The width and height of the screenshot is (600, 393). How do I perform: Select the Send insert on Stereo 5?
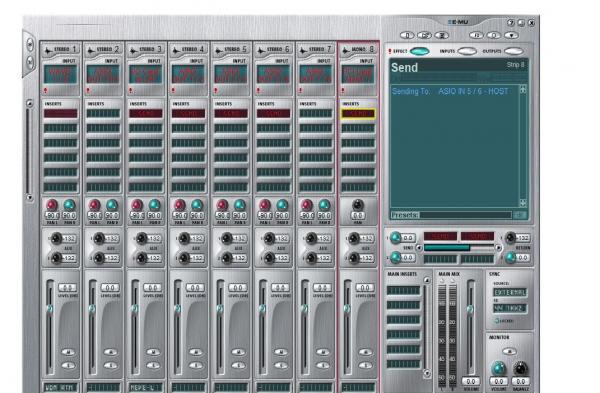click(x=231, y=114)
